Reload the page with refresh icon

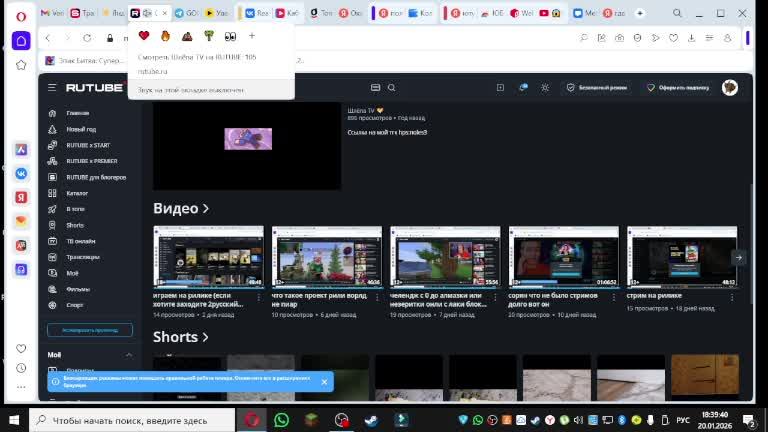click(87, 38)
